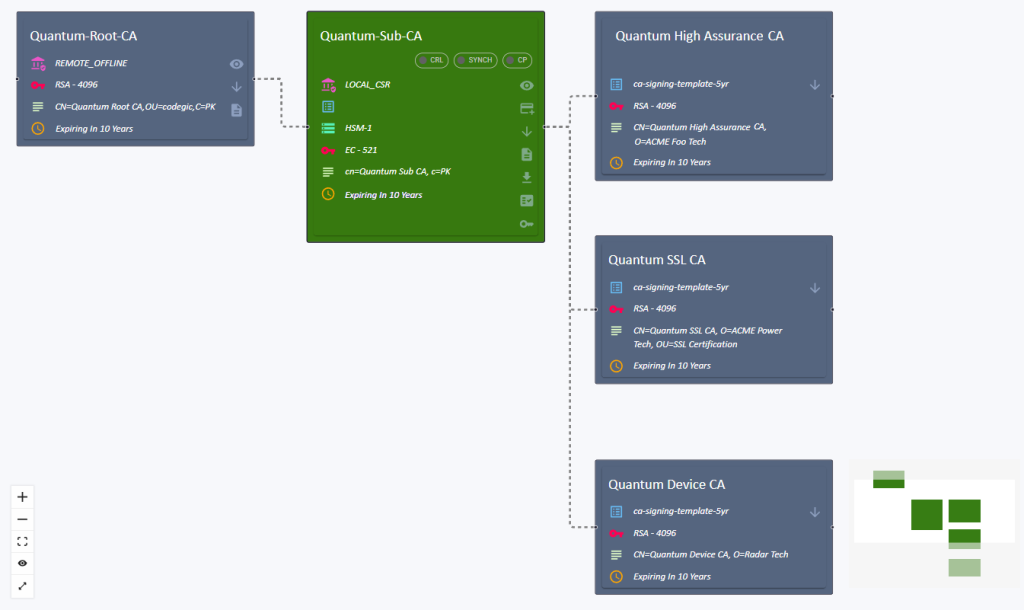
Task: Click the download icon on Quantum-Sub-CA card
Action: [527, 177]
